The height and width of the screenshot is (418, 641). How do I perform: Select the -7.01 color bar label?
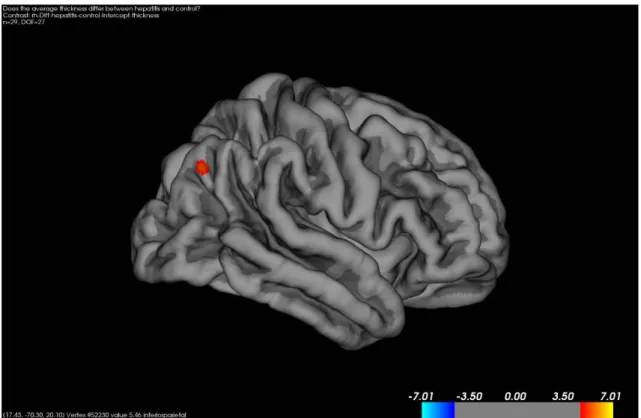click(x=421, y=396)
